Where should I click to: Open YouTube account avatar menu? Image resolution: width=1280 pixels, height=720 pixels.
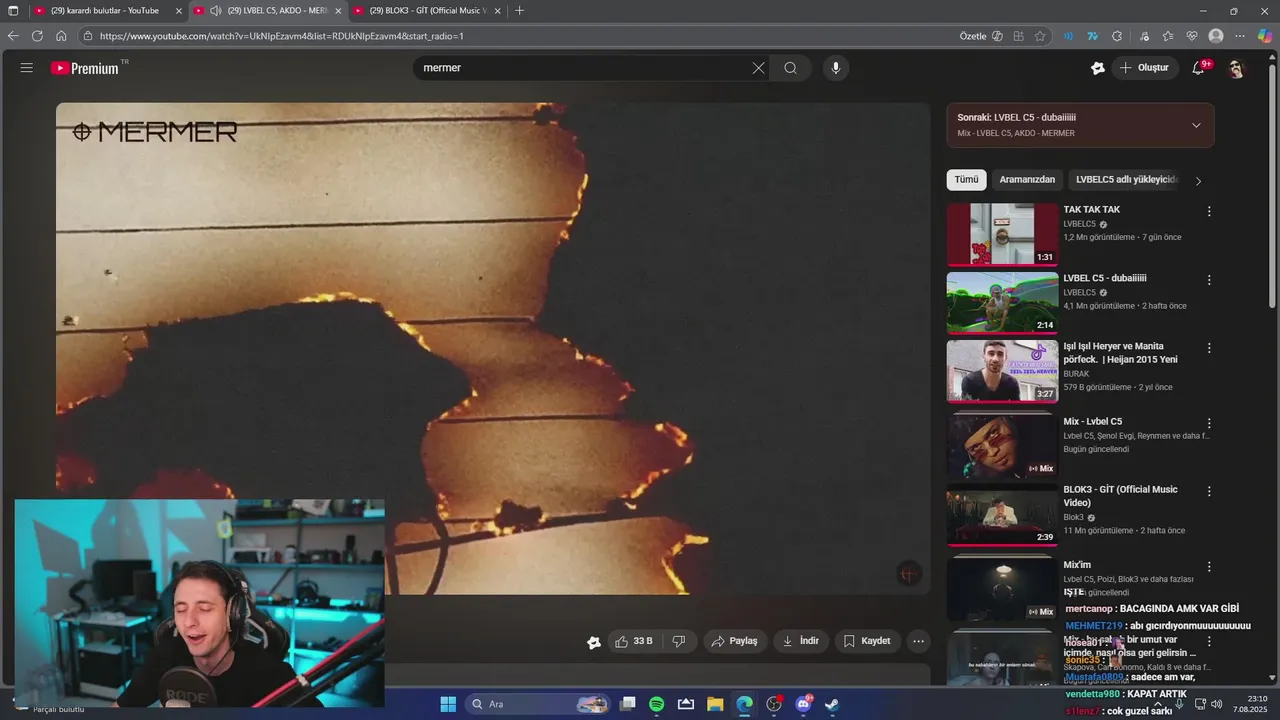1236,68
